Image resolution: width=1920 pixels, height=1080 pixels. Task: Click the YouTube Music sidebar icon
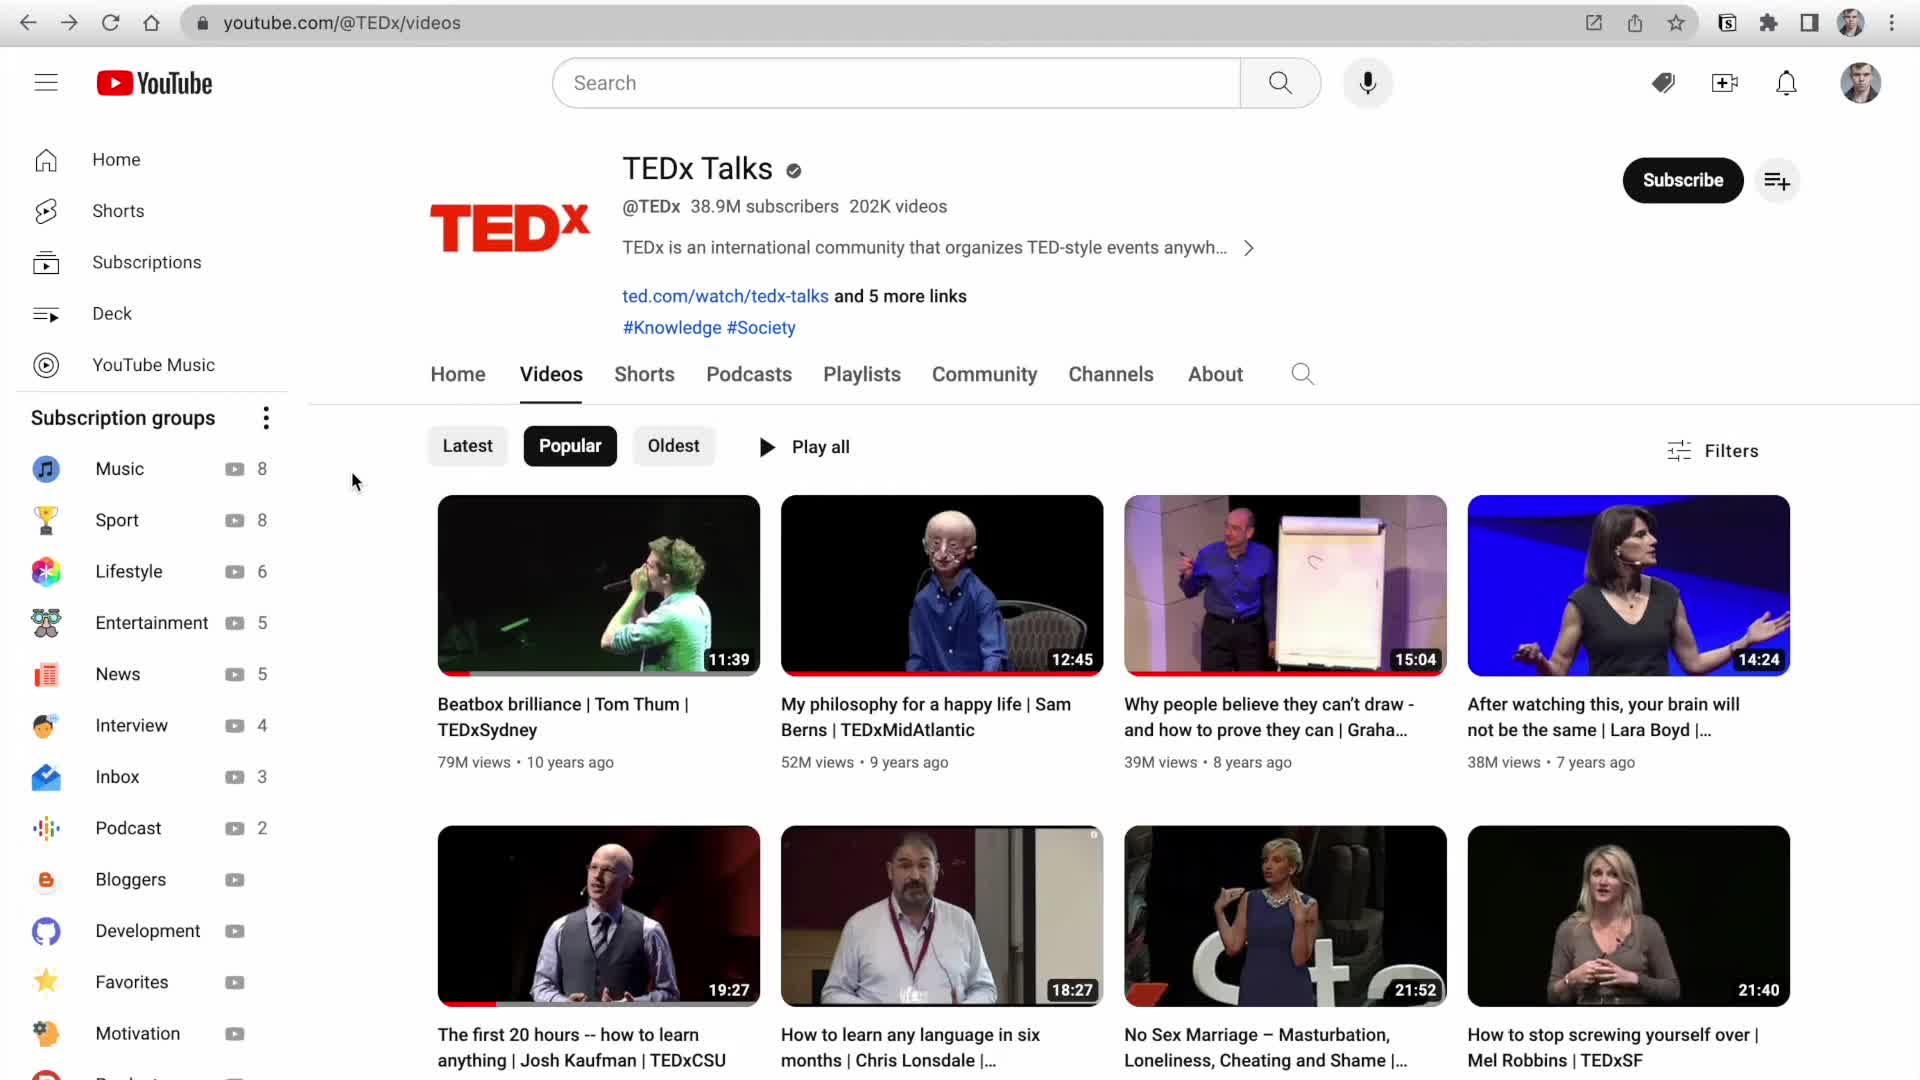pyautogui.click(x=46, y=365)
